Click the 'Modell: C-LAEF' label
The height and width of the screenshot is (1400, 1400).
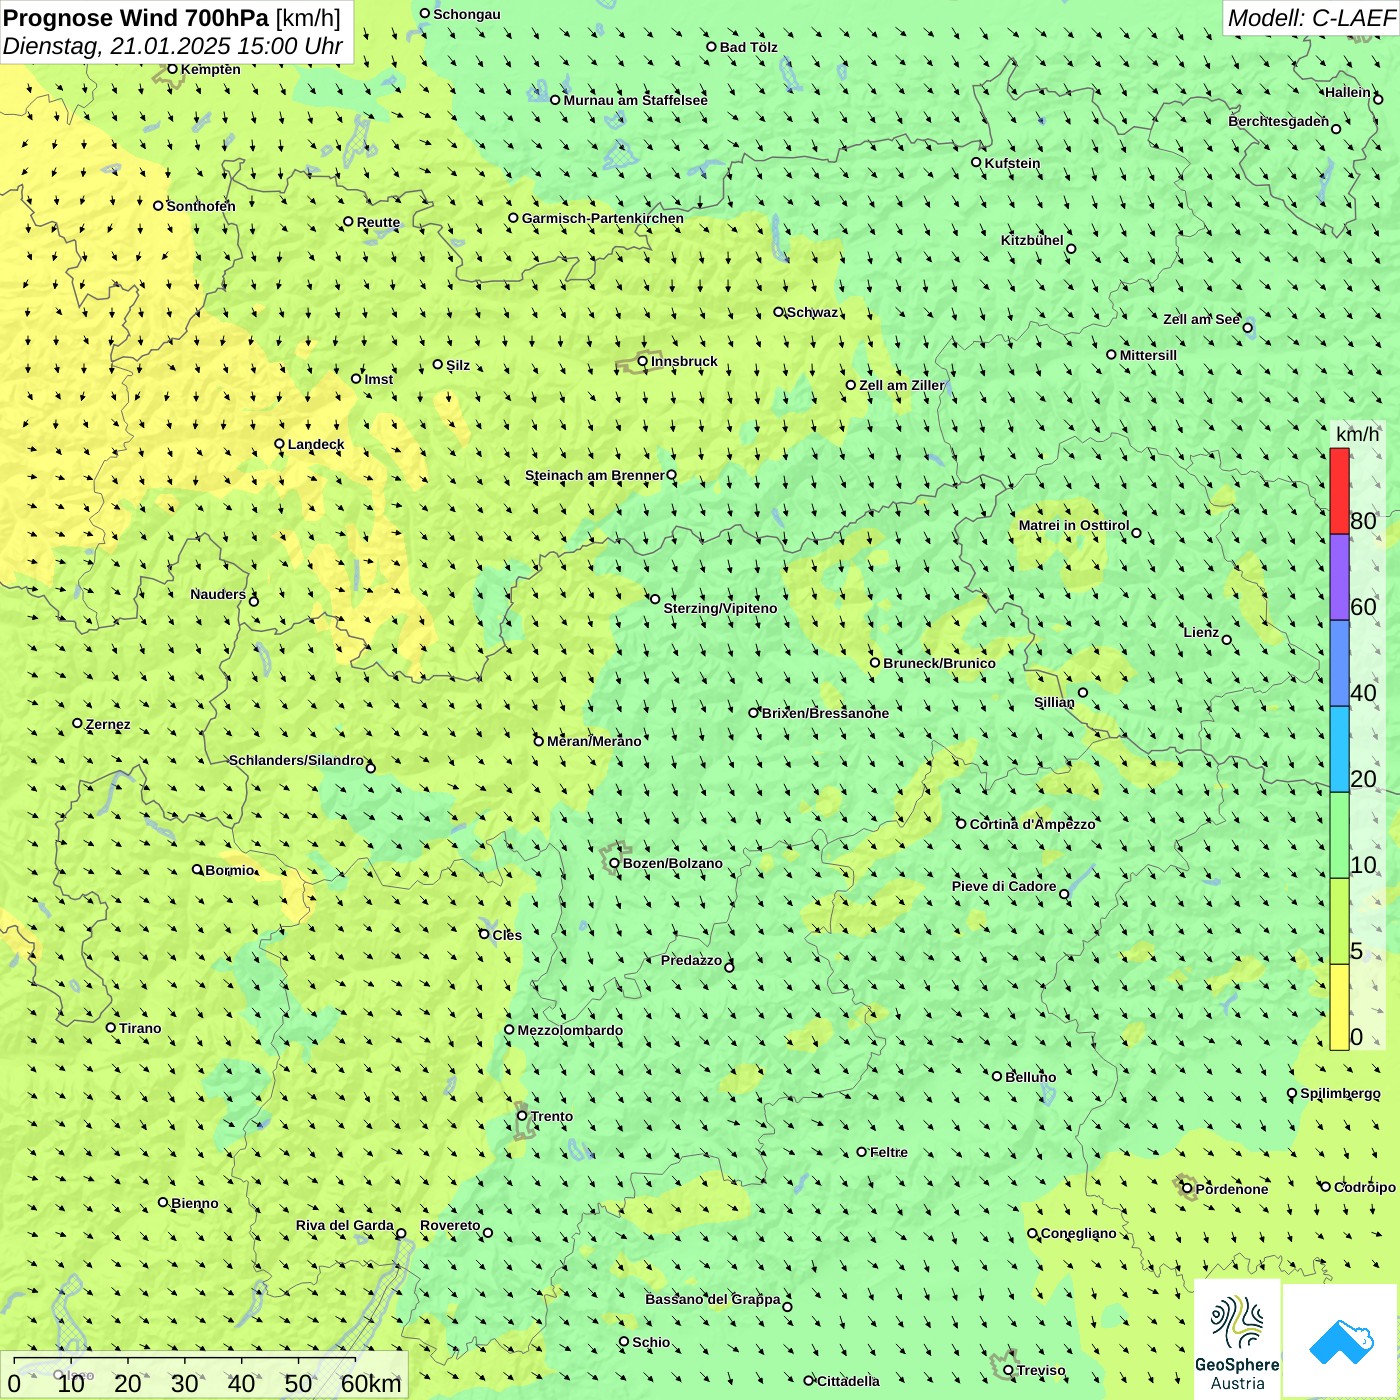coord(1310,17)
